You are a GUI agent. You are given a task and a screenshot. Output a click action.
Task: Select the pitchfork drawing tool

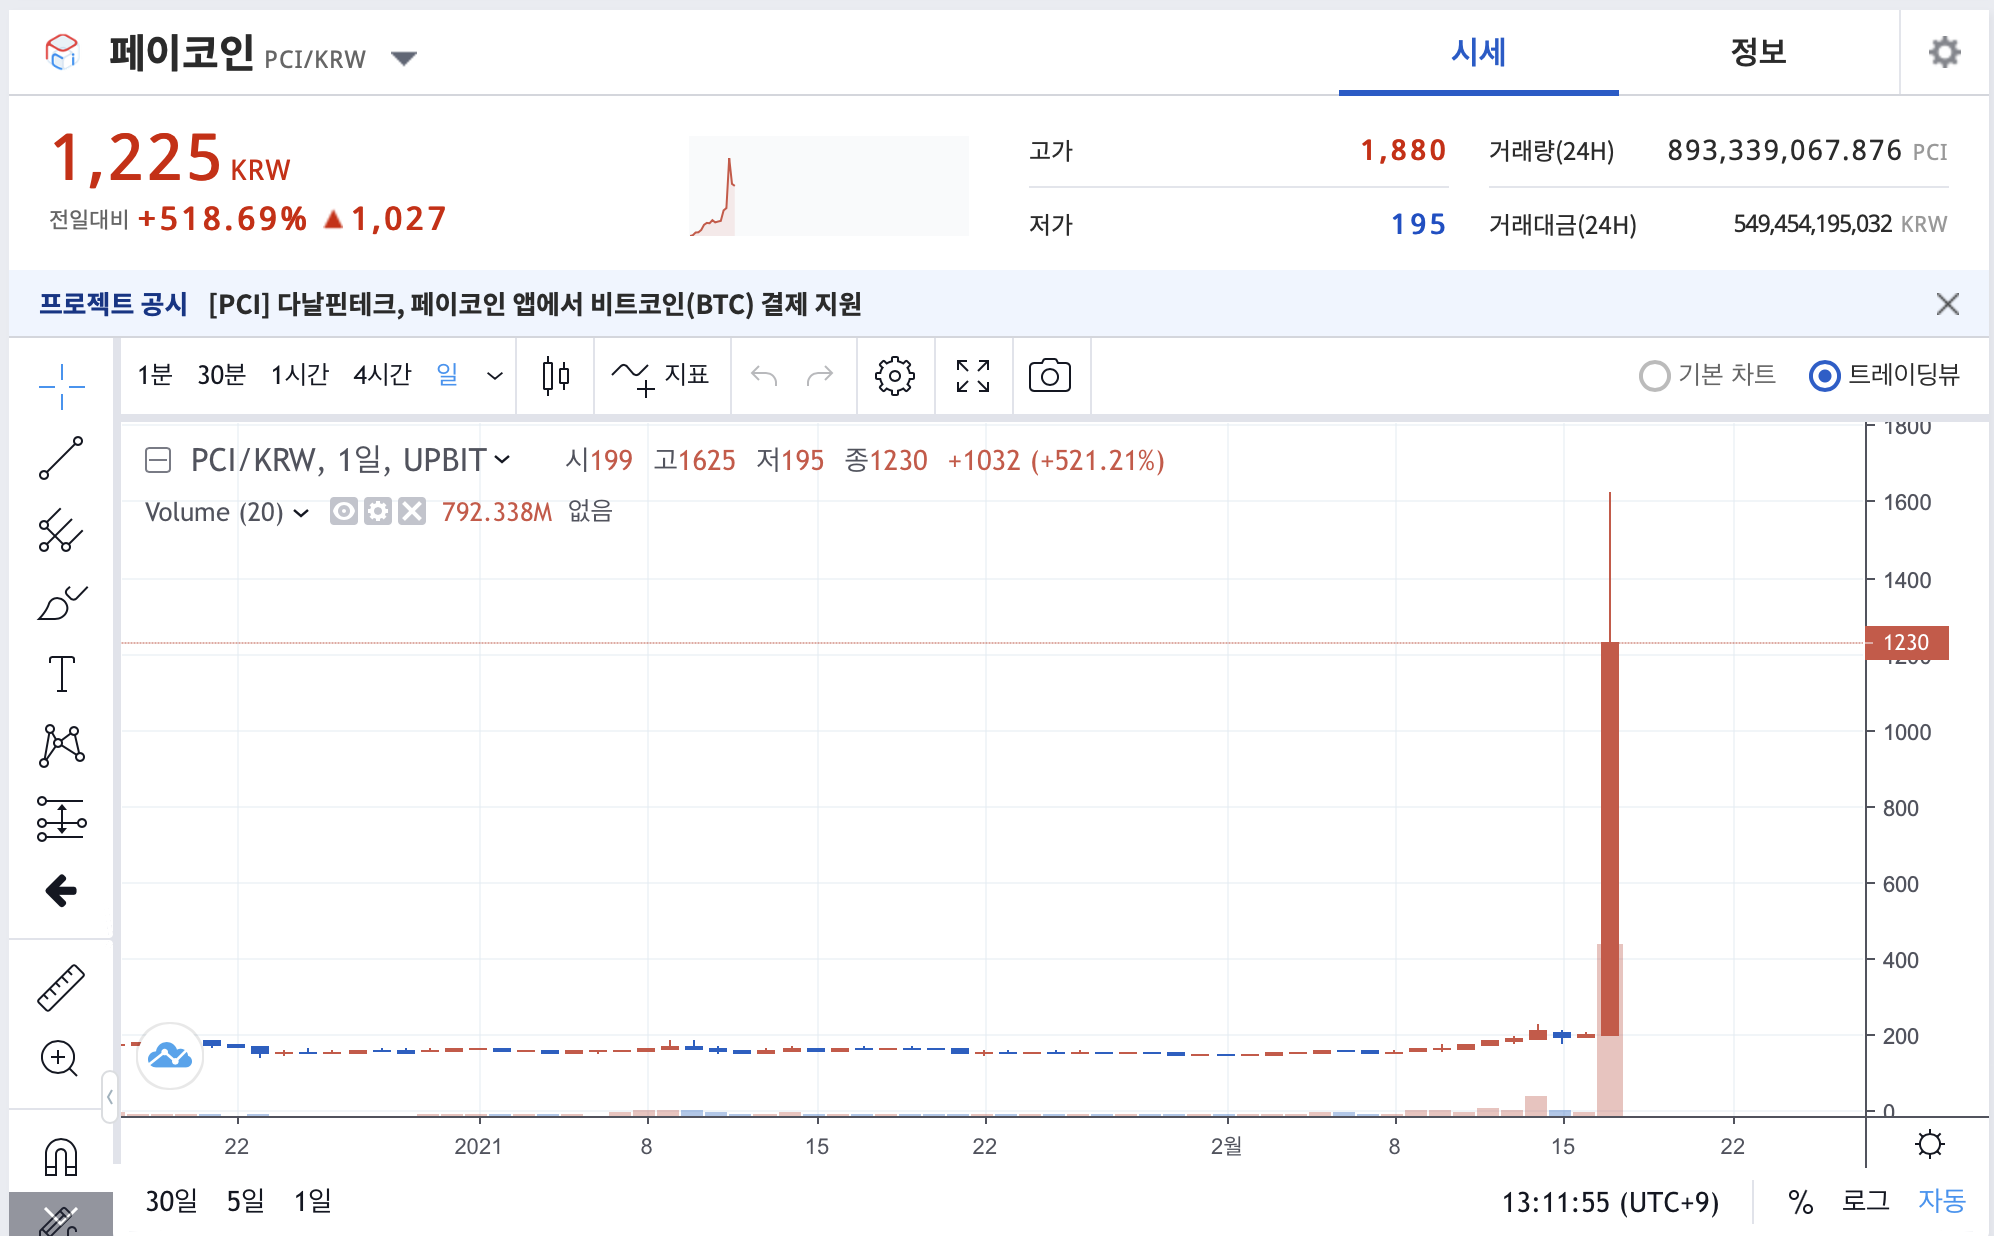point(62,530)
